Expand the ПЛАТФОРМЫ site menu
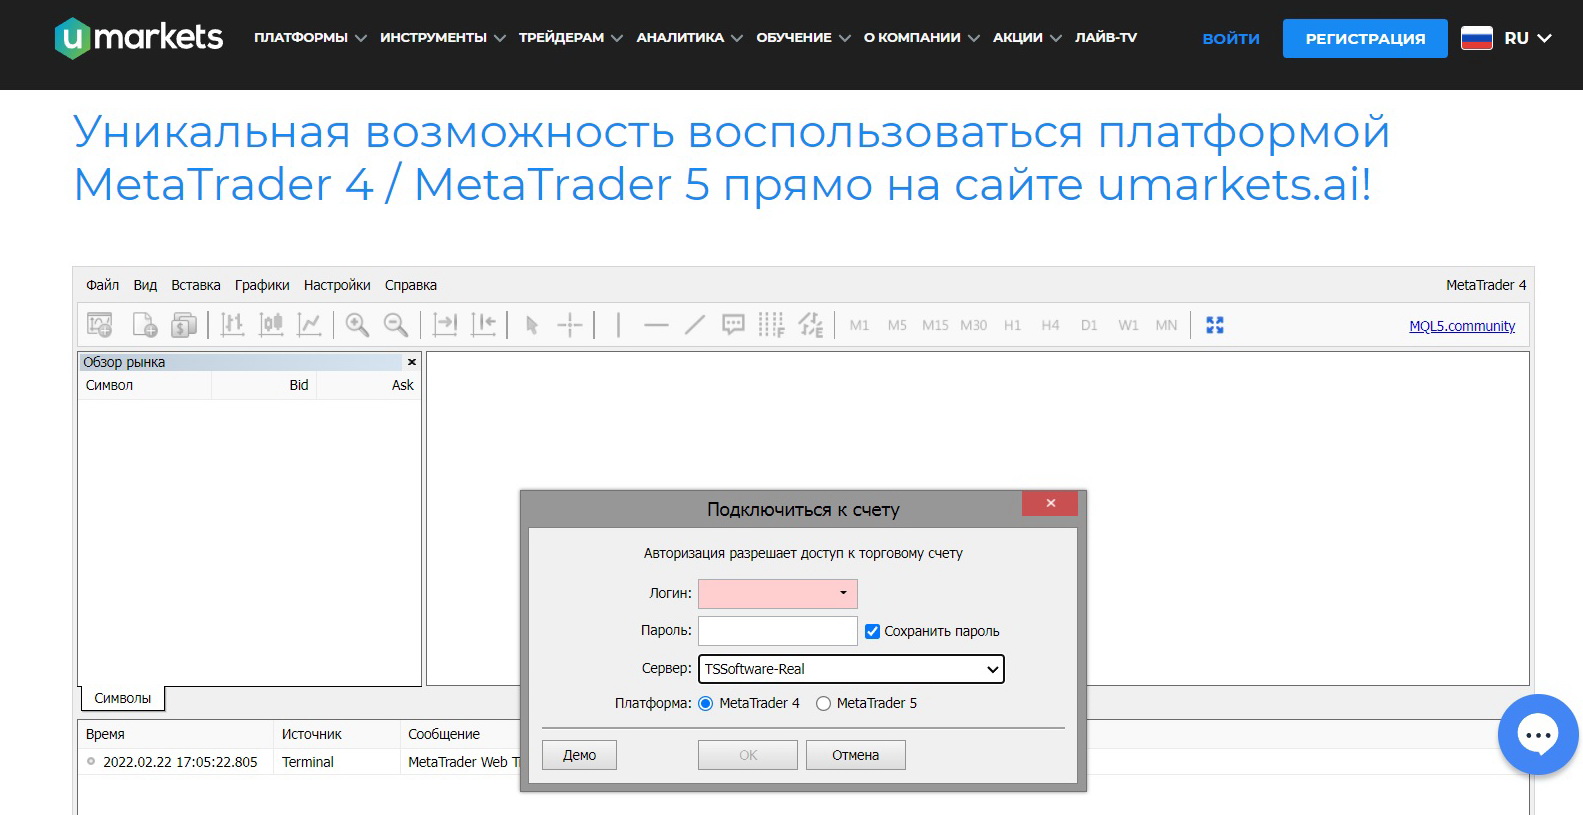This screenshot has width=1583, height=815. 310,38
